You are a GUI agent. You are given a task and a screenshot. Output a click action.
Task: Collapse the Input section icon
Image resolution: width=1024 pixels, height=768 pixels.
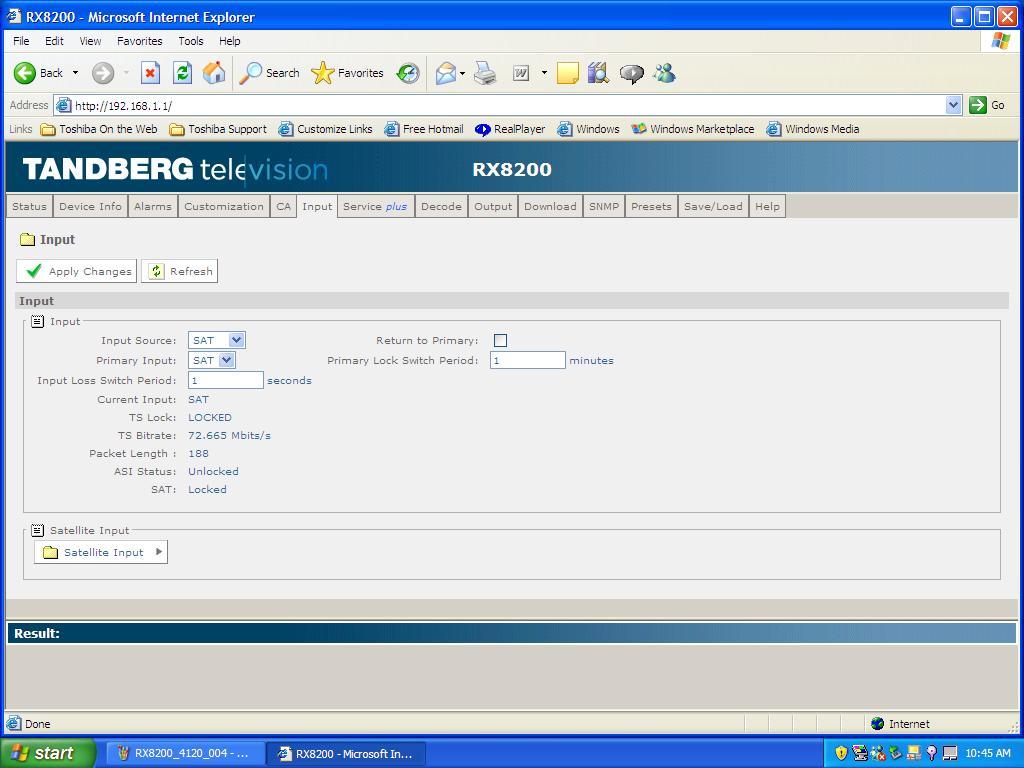37,321
